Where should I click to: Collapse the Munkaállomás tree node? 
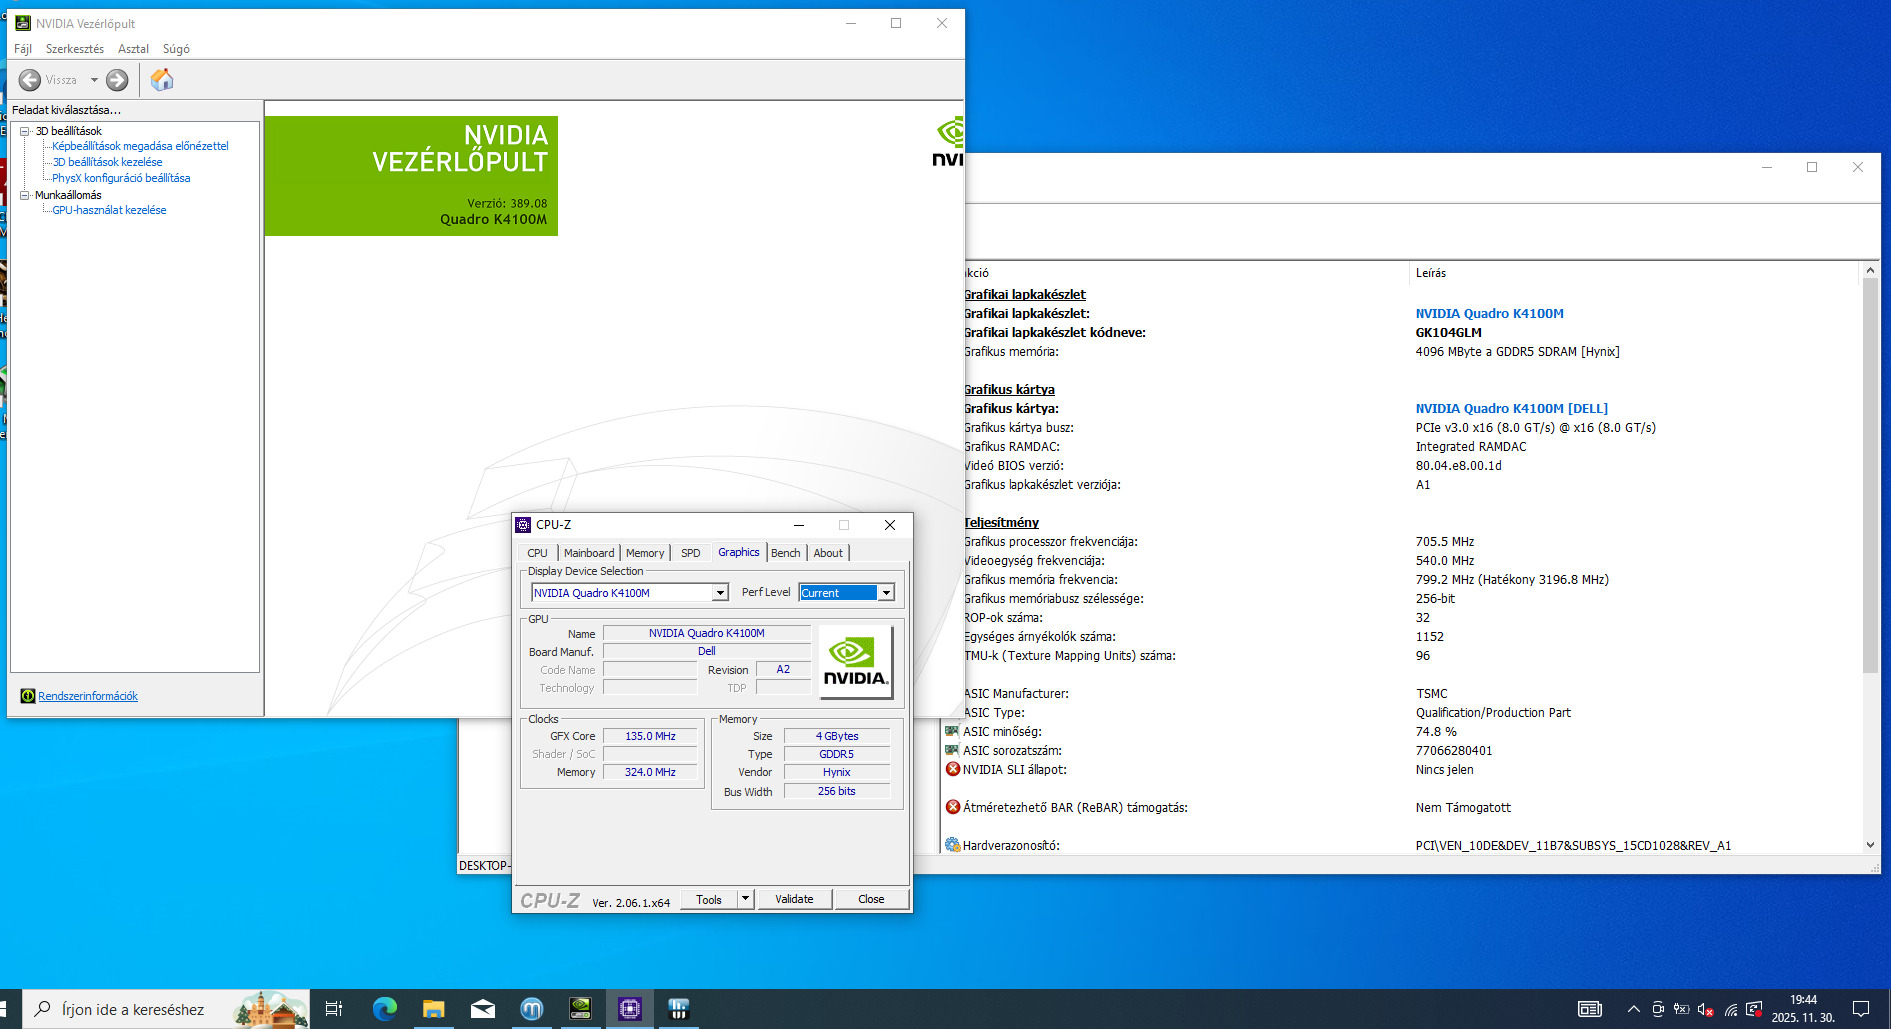click(x=25, y=195)
